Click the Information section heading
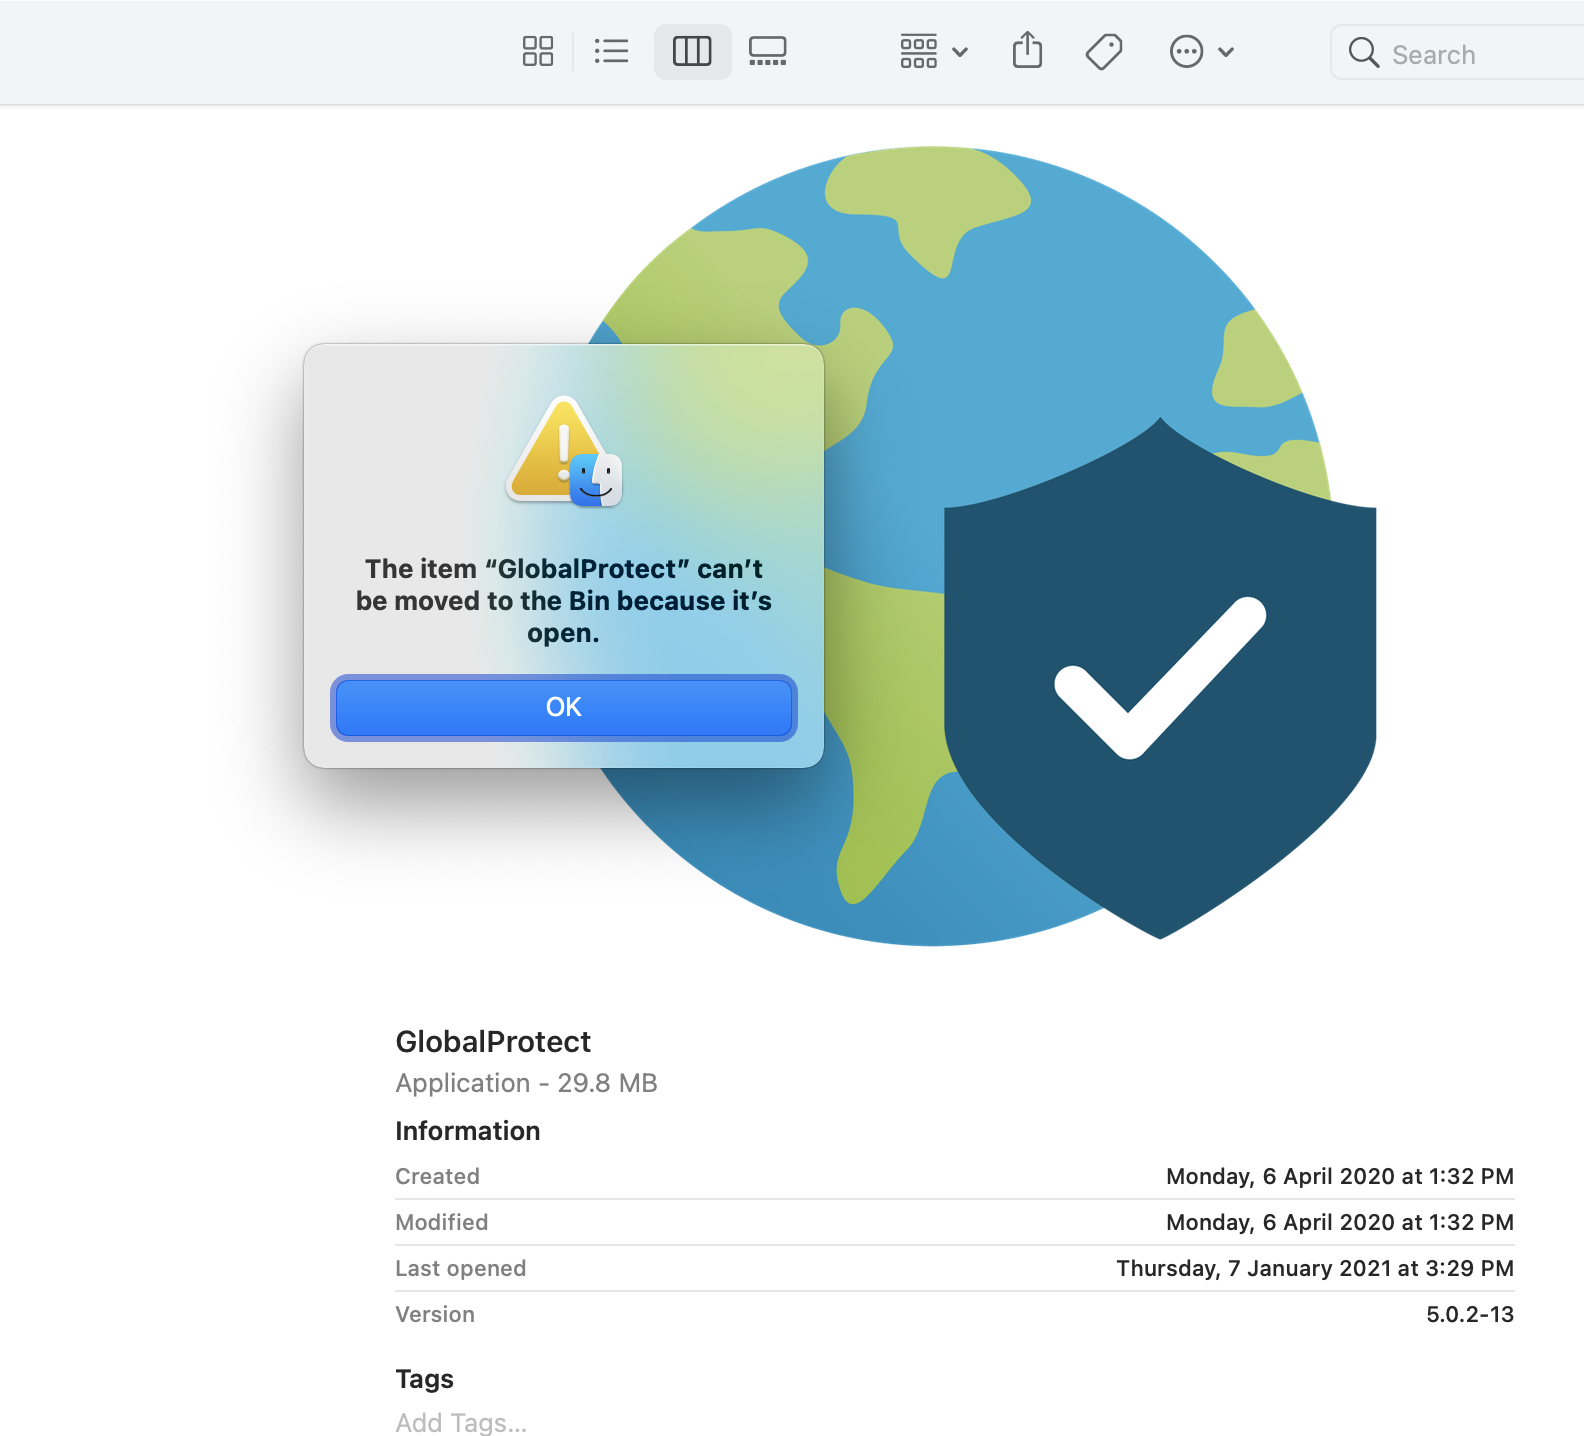The height and width of the screenshot is (1436, 1584). [468, 1131]
